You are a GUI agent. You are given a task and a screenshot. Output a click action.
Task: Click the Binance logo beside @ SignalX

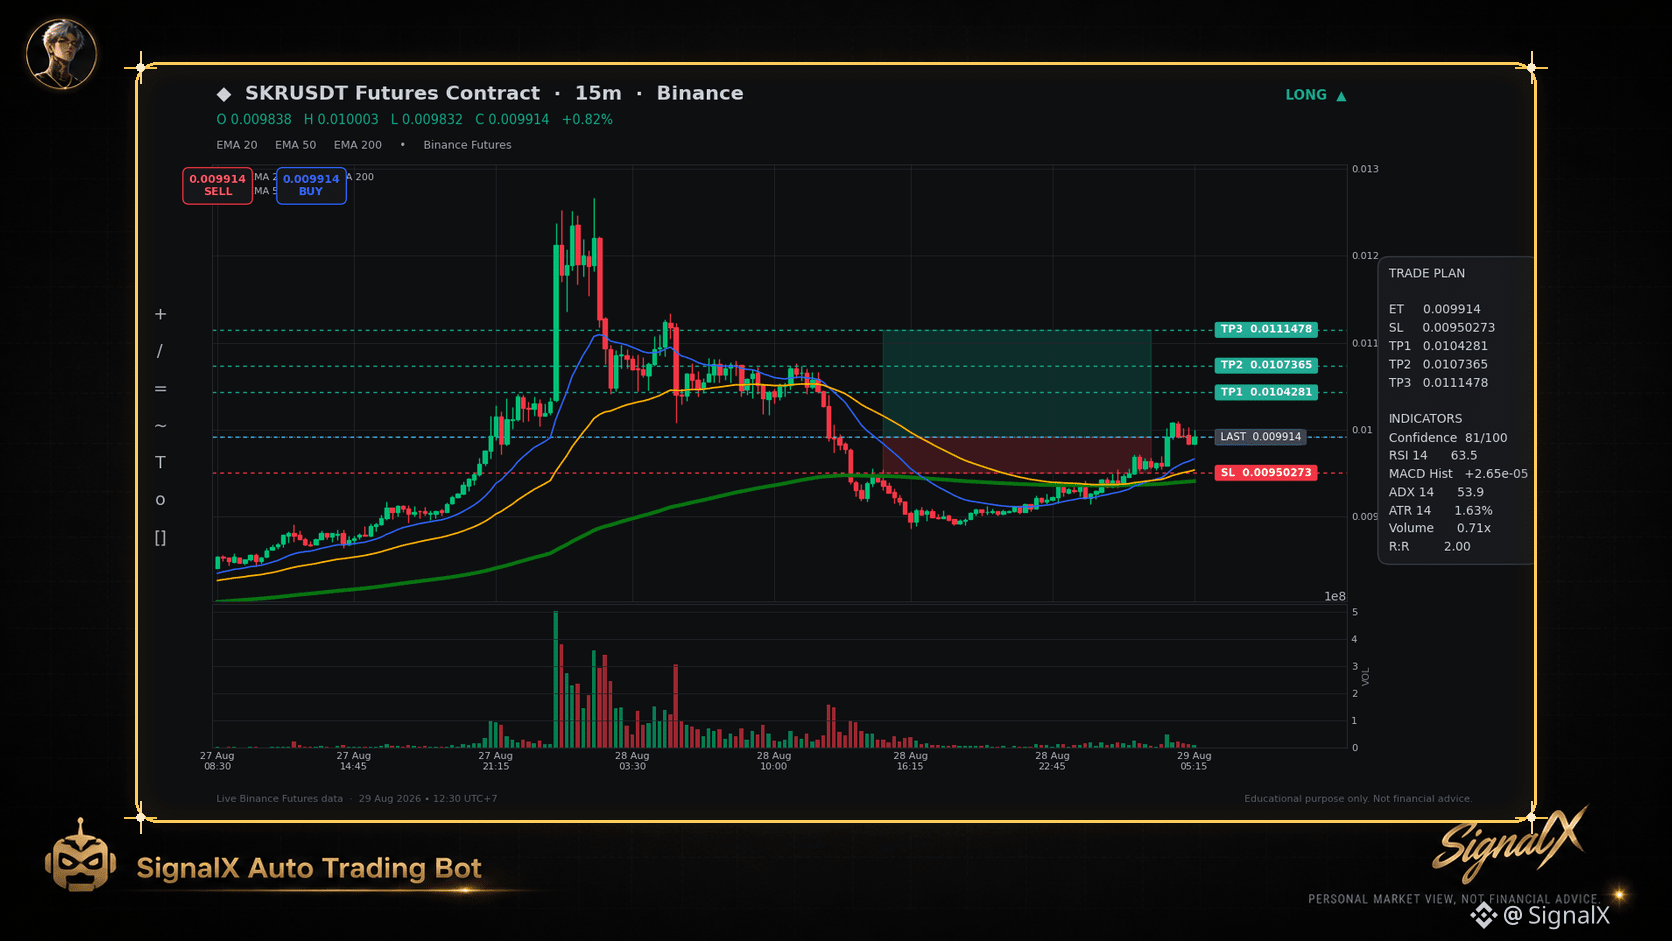pos(1483,915)
